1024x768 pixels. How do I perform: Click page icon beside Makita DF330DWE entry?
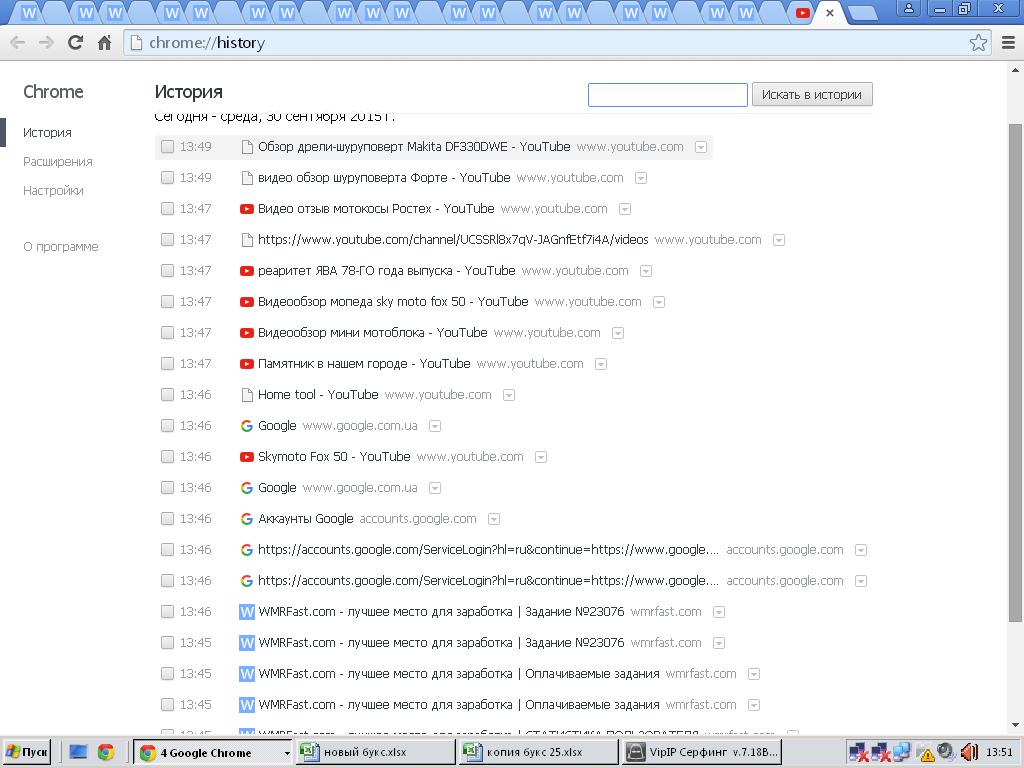pyautogui.click(x=247, y=147)
